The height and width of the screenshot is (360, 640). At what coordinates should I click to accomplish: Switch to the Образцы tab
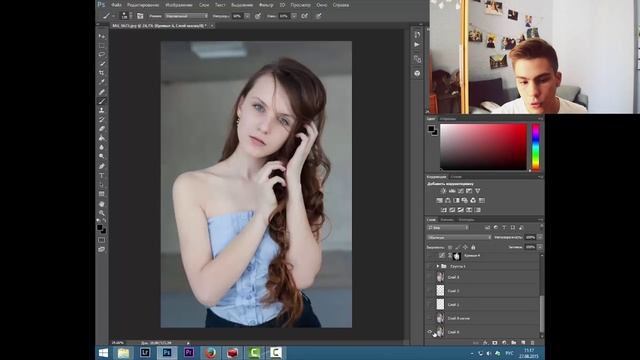(448, 119)
